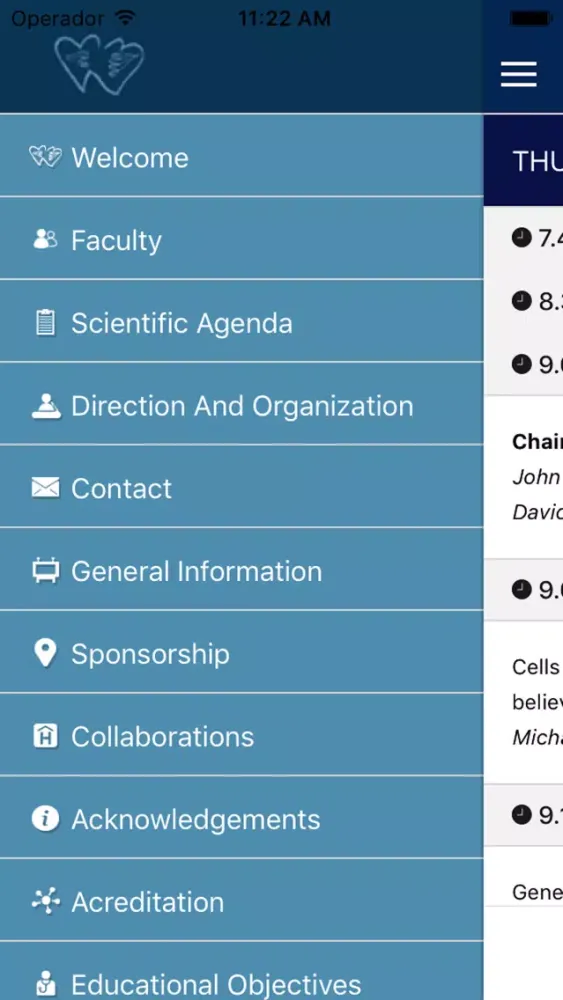Tap the screen icon by General Information

point(45,571)
